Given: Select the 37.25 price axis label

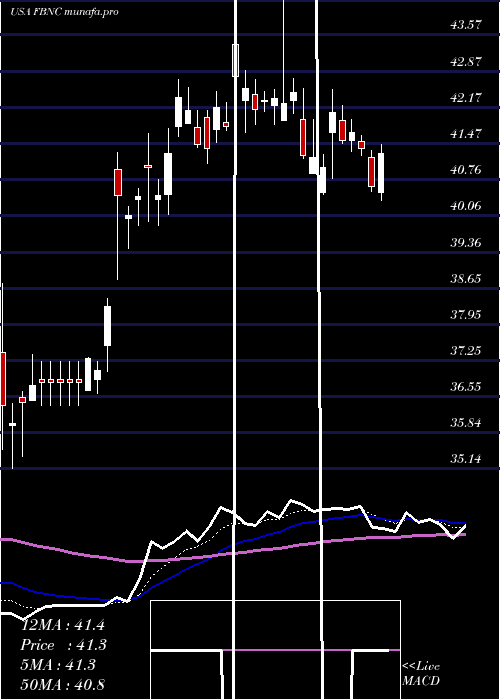Looking at the screenshot, I should coord(466,350).
